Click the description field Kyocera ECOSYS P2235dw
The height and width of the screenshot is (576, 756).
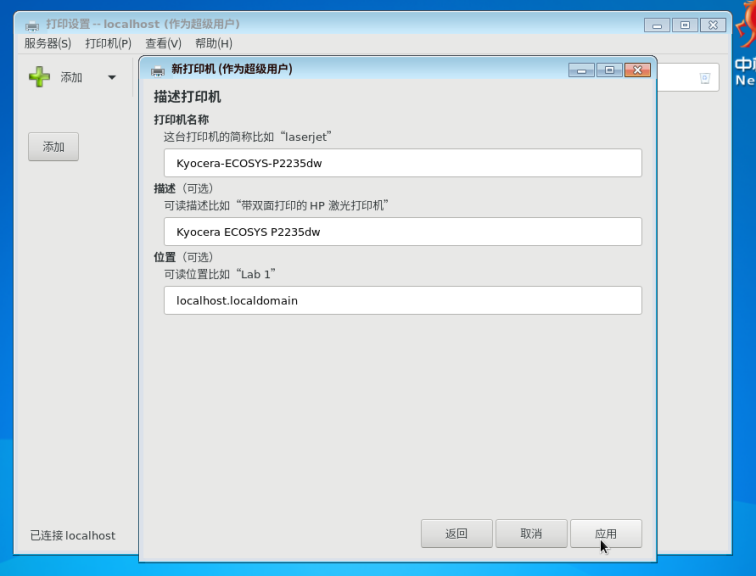[402, 232]
